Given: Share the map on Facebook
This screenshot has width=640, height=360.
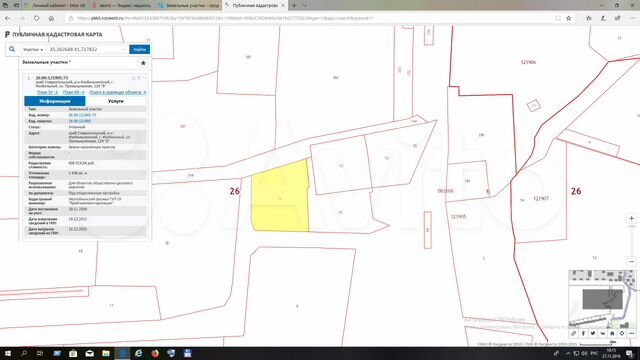Looking at the screenshot, I should point(583,333).
